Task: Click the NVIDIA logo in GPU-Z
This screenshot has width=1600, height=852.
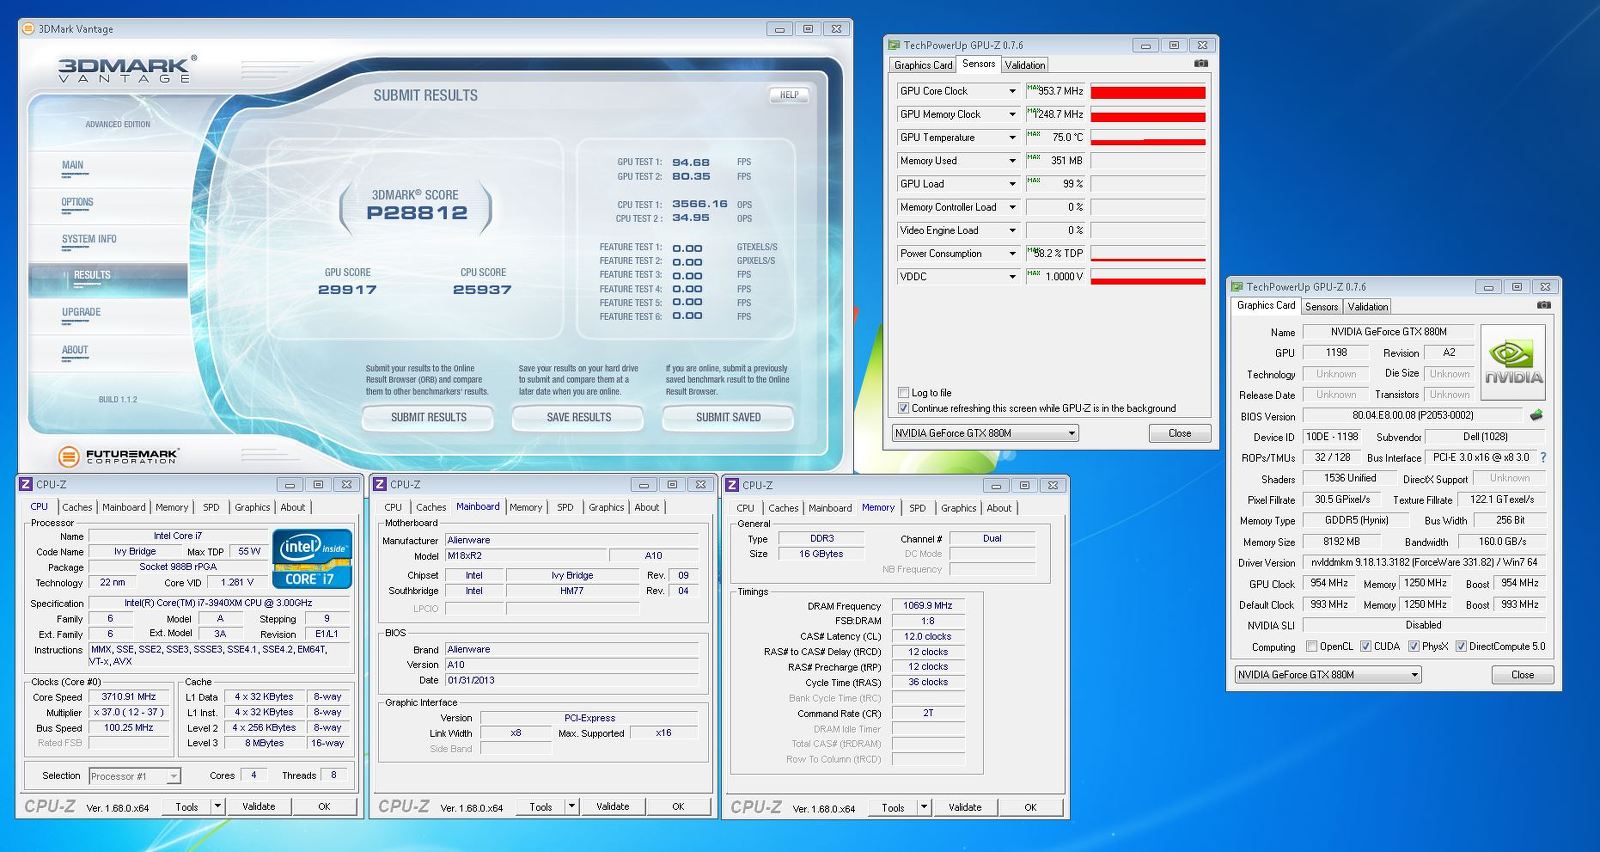Action: 1512,362
